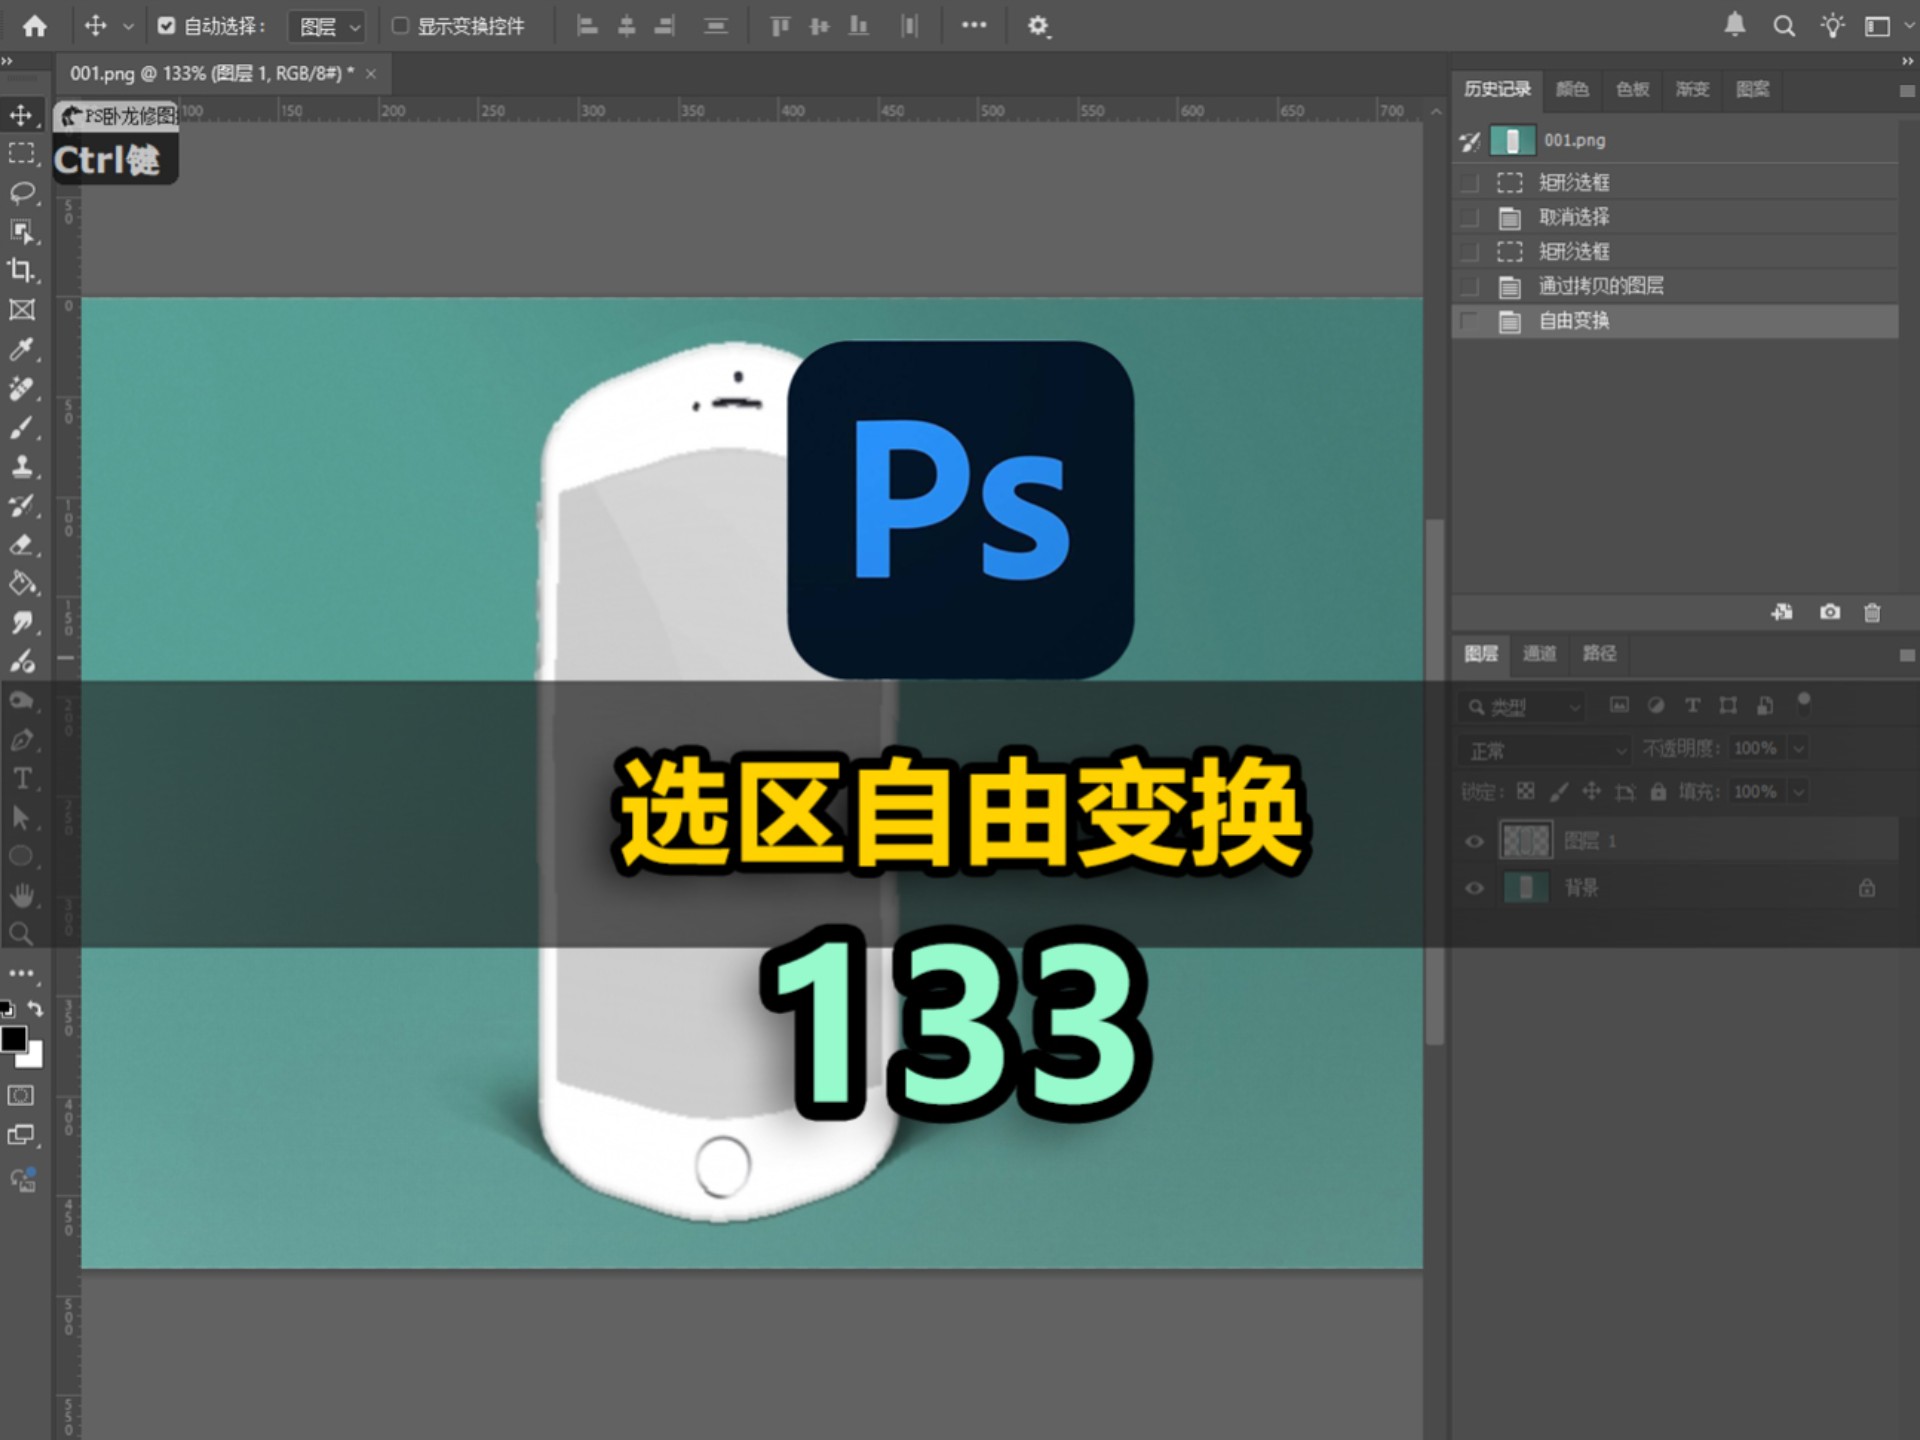Select the Clone Stamp tool
1920x1440 pixels.
(21, 466)
